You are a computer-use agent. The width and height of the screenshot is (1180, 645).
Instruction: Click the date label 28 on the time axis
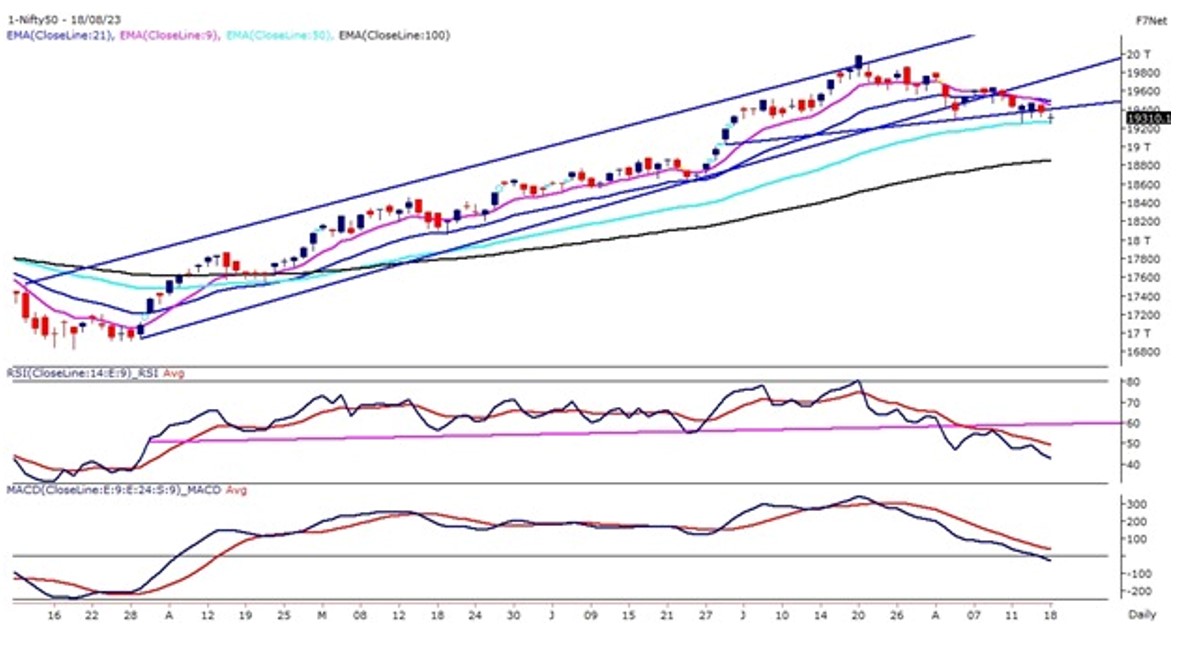pyautogui.click(x=130, y=615)
